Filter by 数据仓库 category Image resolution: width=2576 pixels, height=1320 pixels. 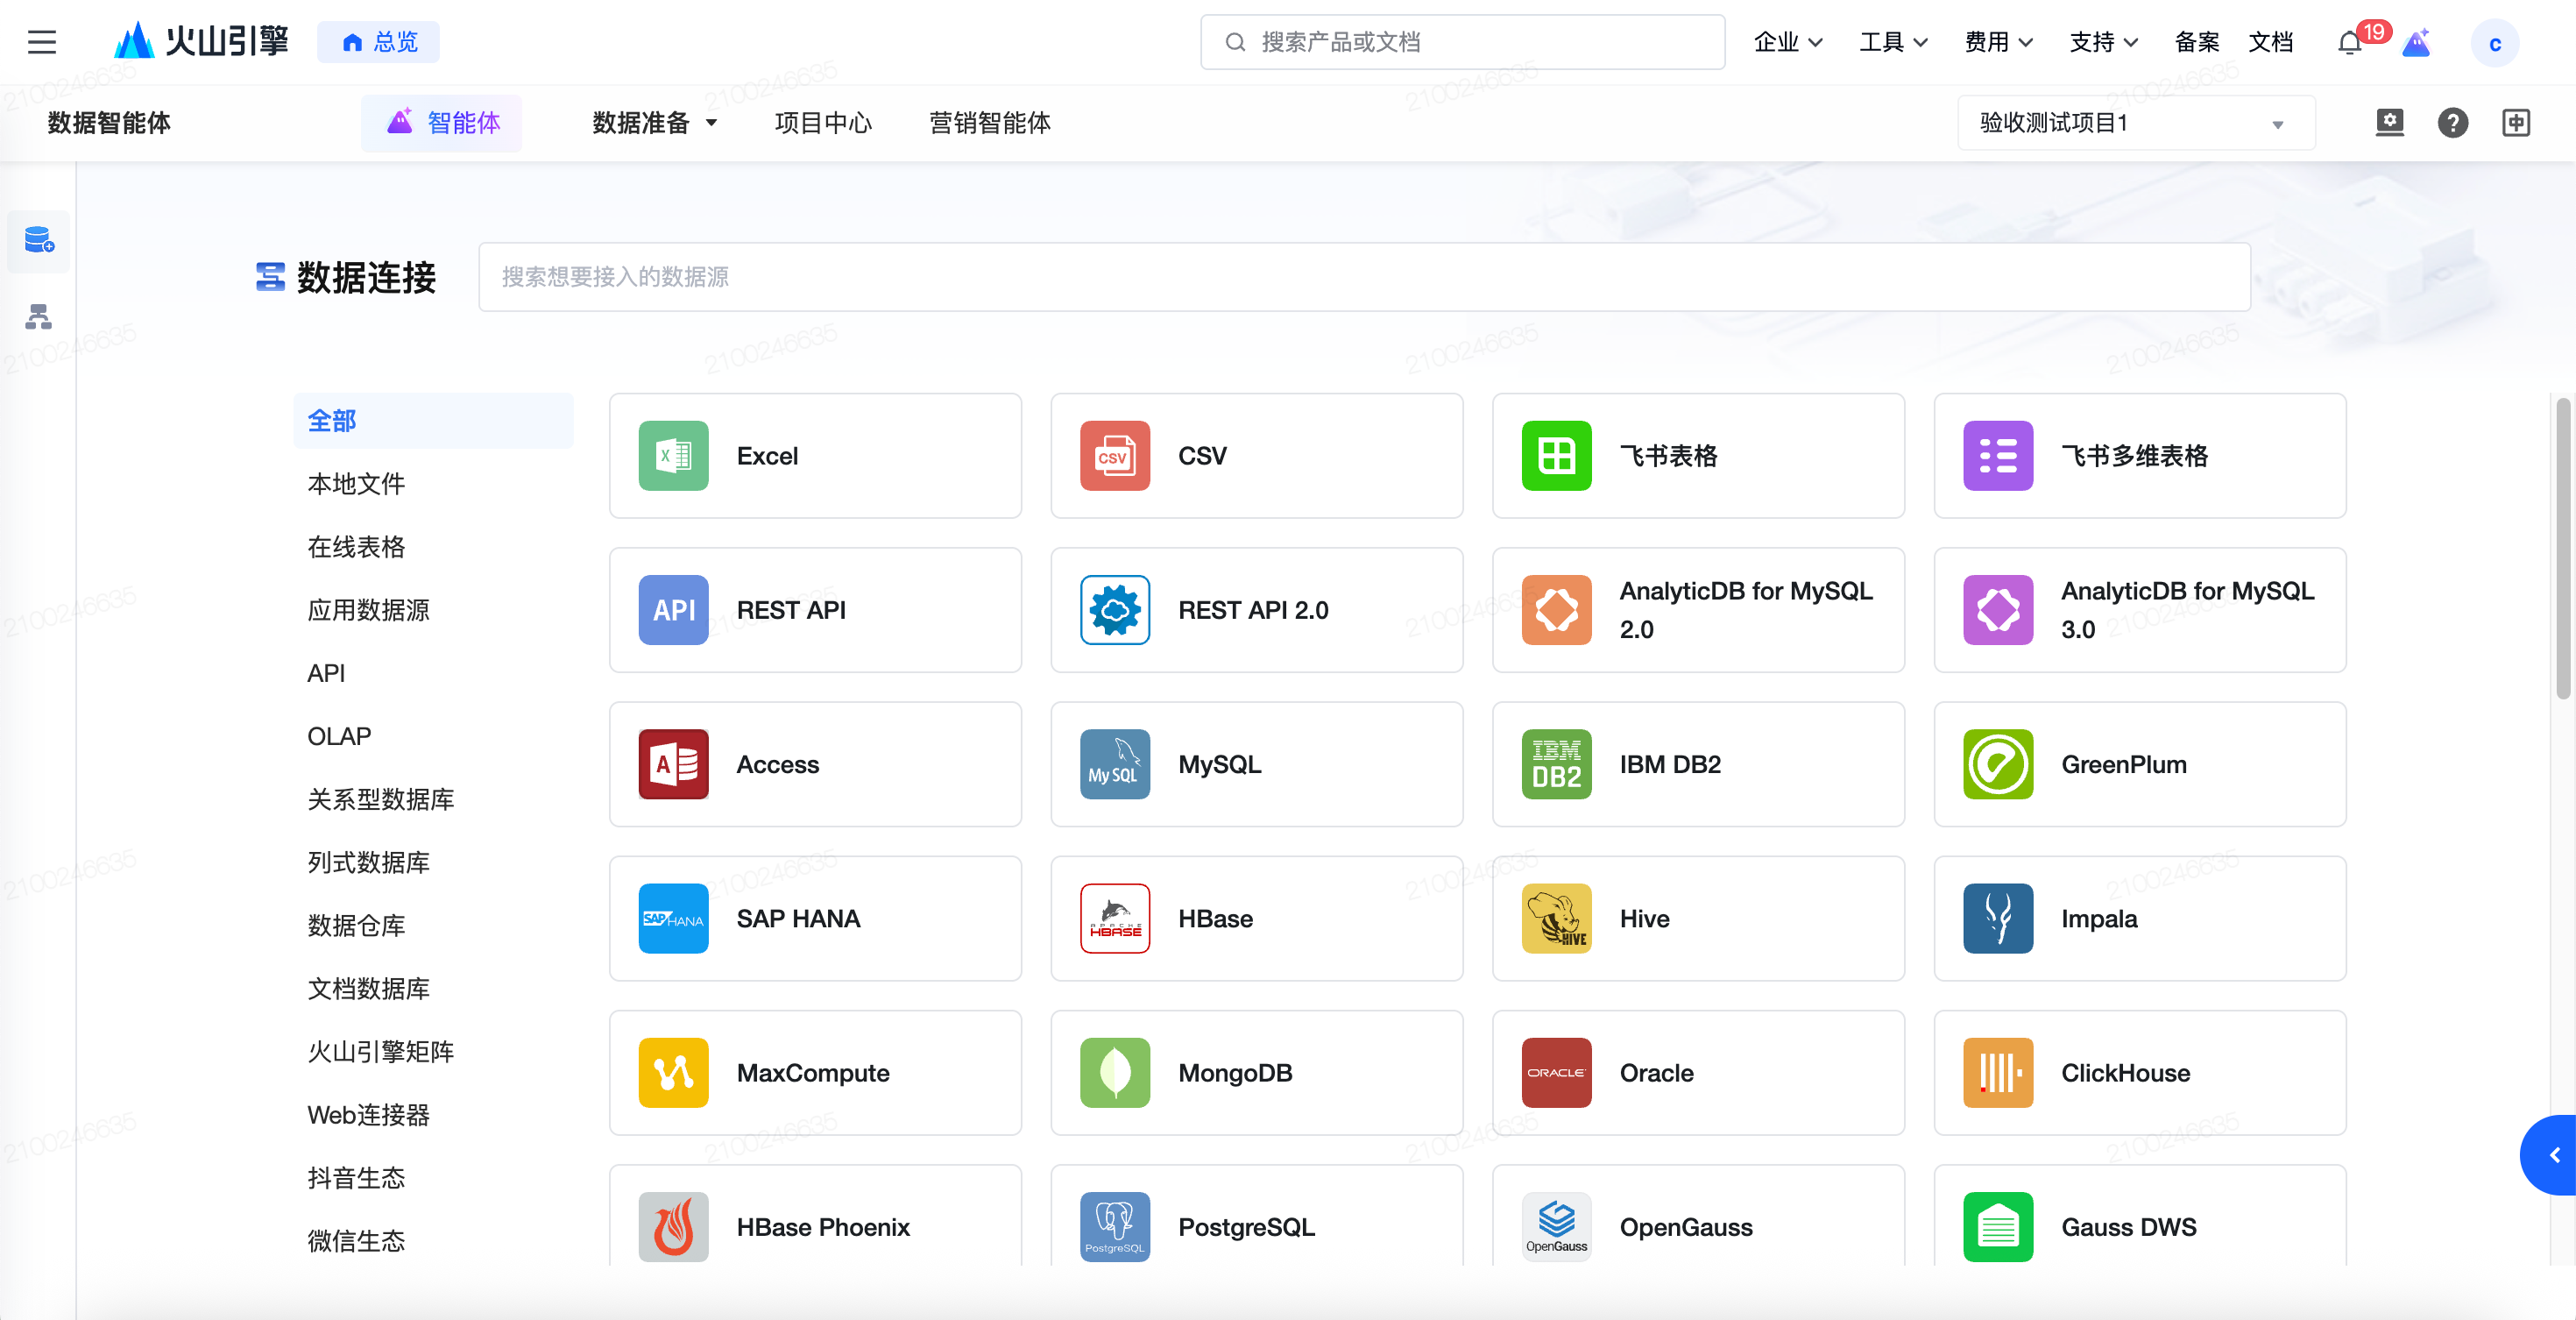tap(356, 925)
